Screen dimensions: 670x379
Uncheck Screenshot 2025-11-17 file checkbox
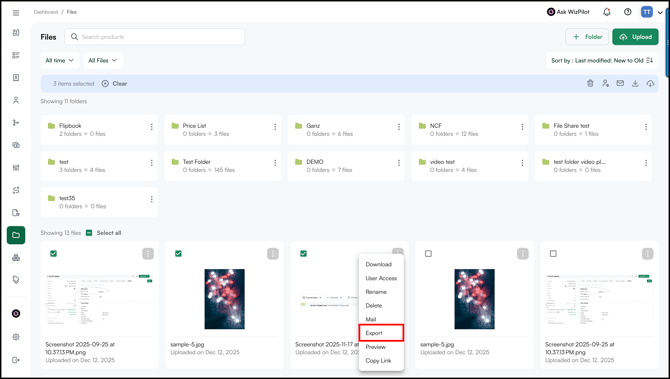pyautogui.click(x=303, y=254)
